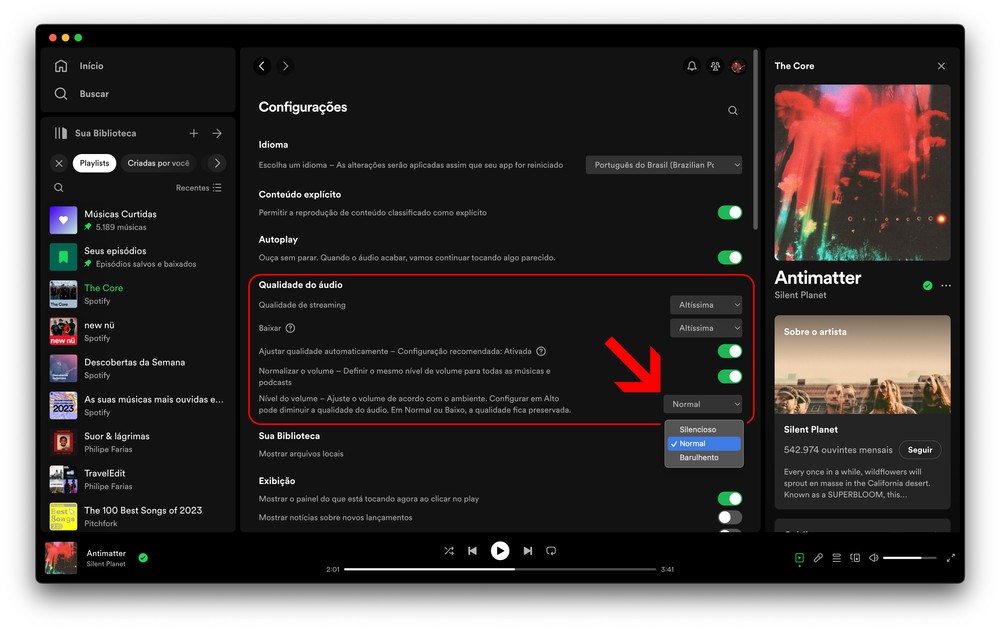Skip to the next track
The width and height of the screenshot is (1000, 630).
pyautogui.click(x=527, y=551)
